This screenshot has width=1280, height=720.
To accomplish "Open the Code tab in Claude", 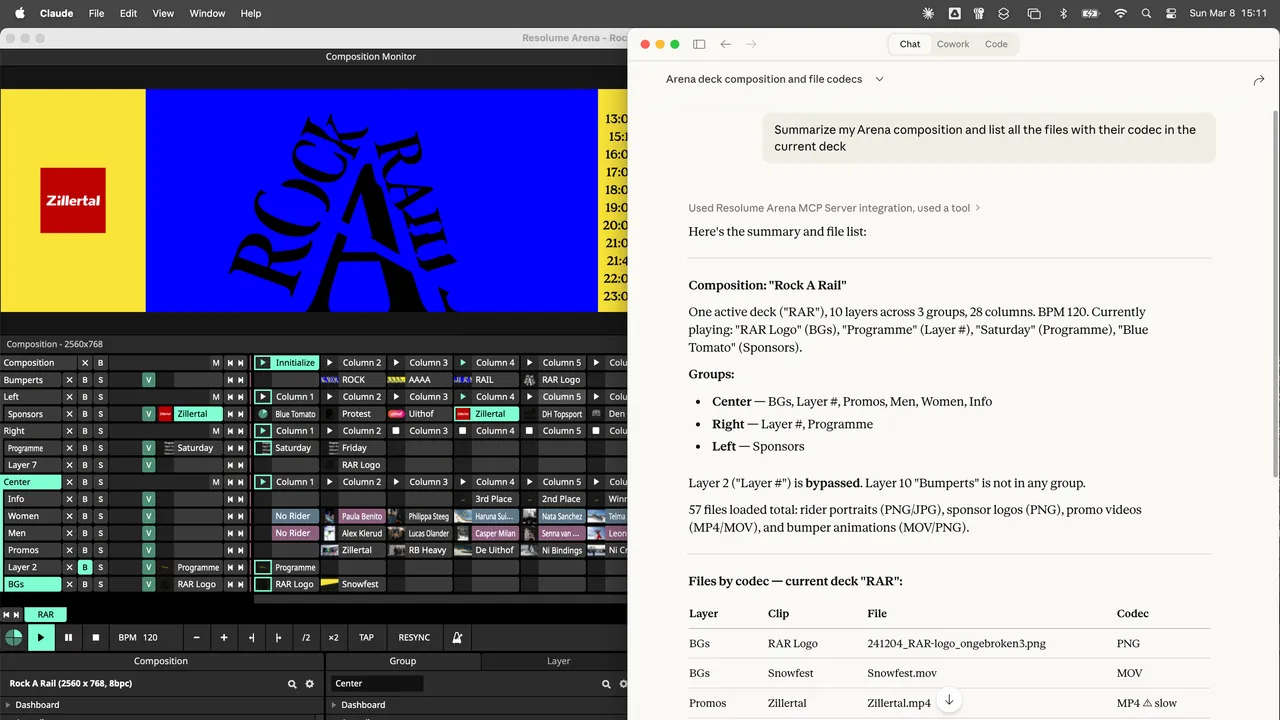I will pyautogui.click(x=996, y=44).
